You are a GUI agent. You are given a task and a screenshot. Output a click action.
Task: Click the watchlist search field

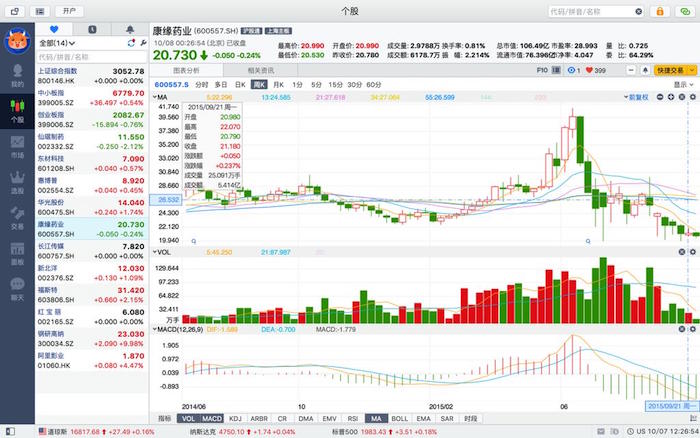point(92,57)
